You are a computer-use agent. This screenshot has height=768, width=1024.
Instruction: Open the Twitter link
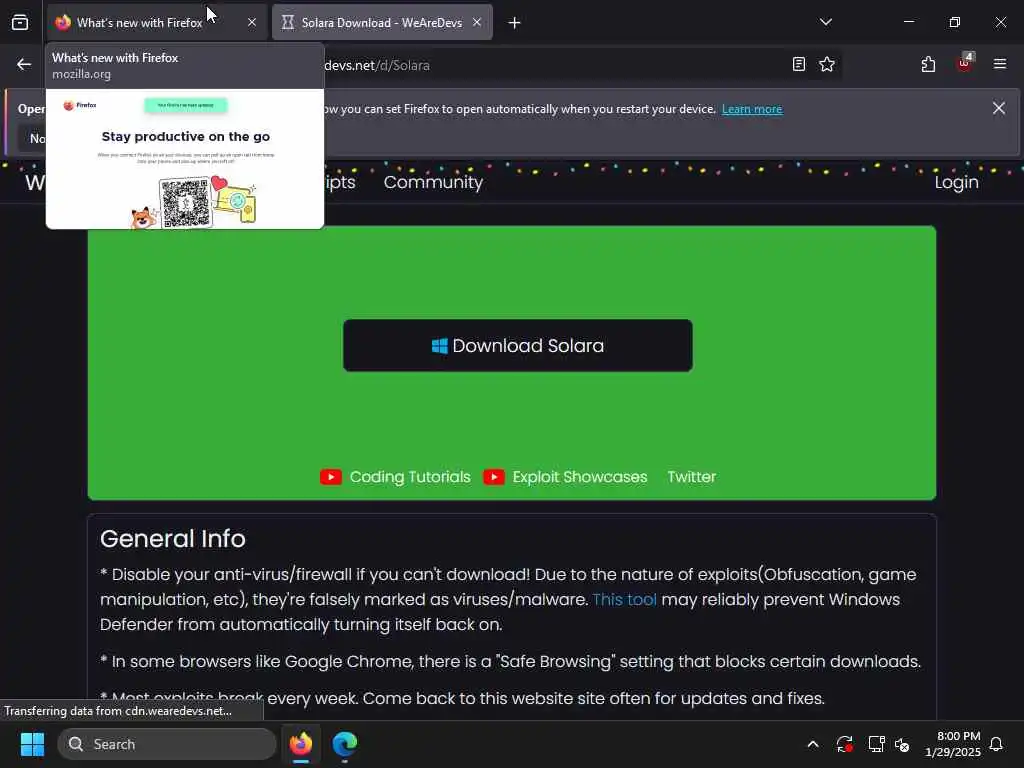point(692,477)
